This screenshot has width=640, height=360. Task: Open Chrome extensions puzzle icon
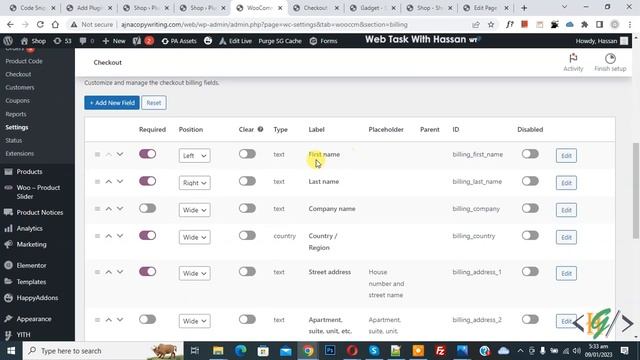point(584,24)
